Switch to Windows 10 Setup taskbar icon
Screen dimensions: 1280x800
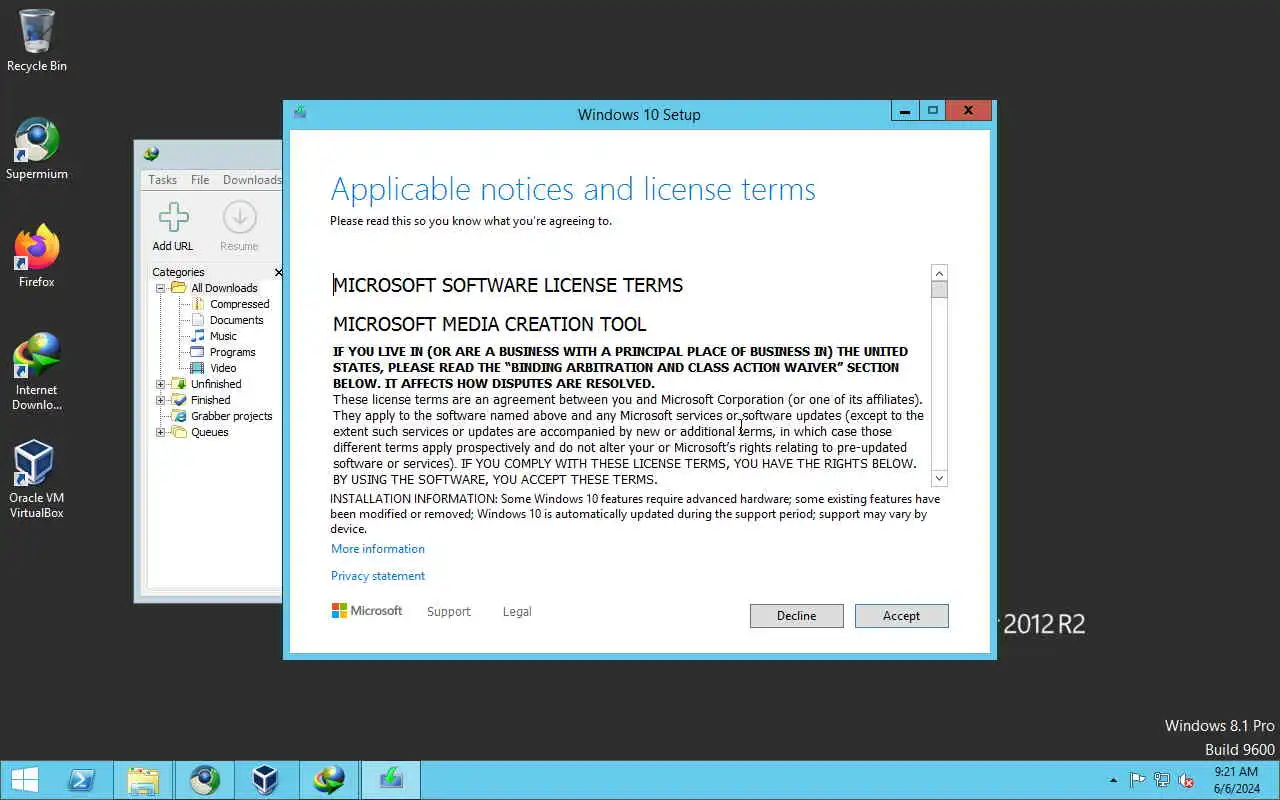tap(391, 780)
